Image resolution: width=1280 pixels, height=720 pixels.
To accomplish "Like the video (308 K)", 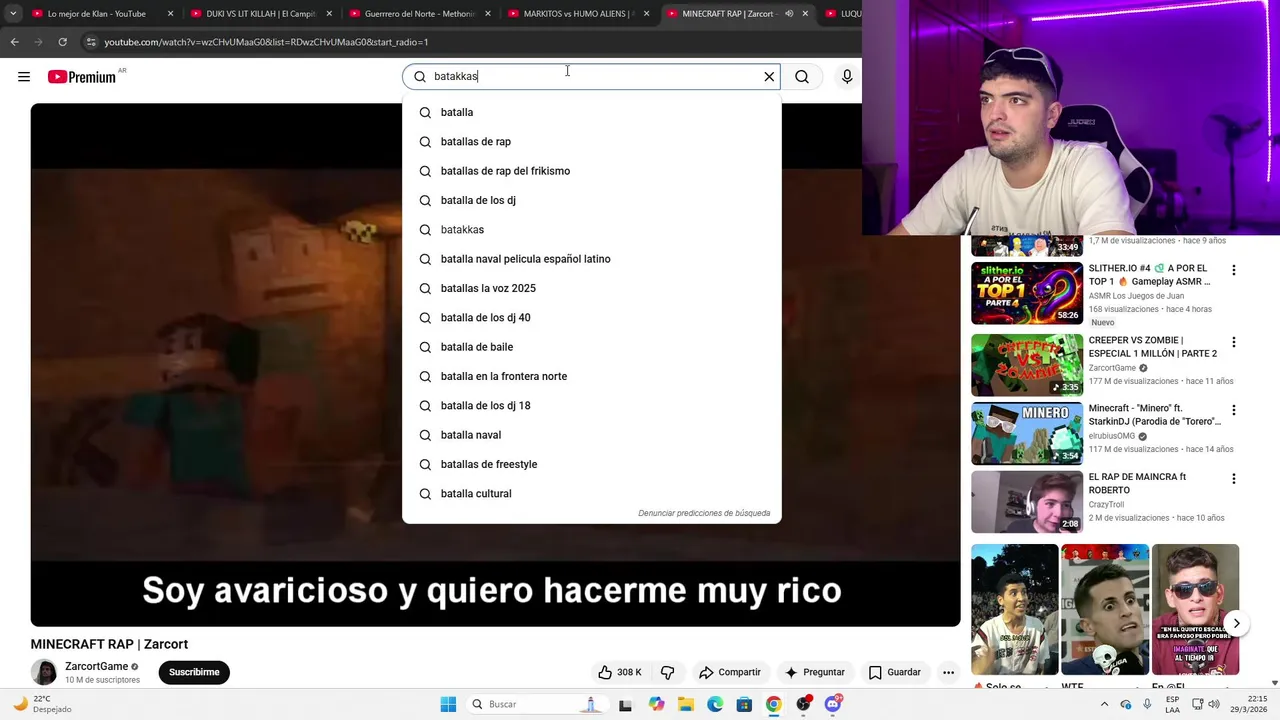I will coord(620,672).
